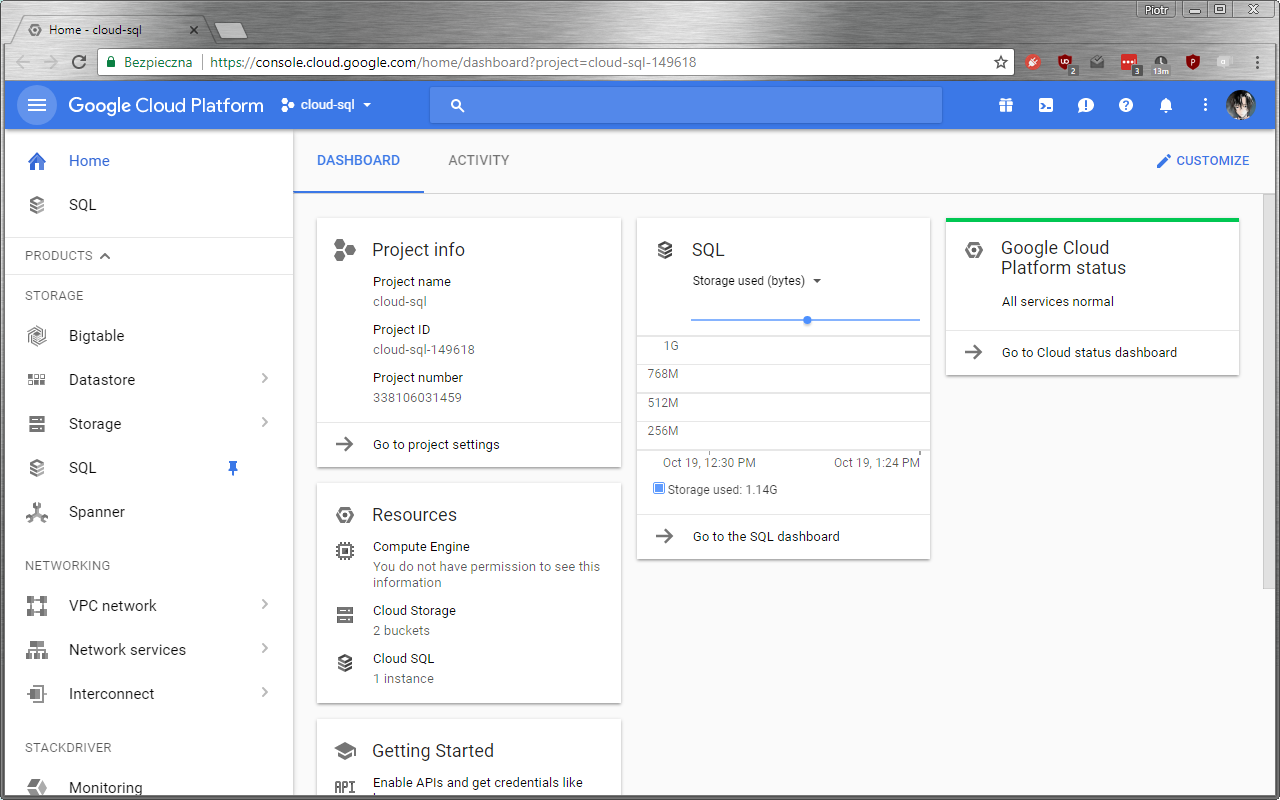Screen dimensions: 1280x800
Task: Click the Spanner wrench icon
Action: [37, 512]
